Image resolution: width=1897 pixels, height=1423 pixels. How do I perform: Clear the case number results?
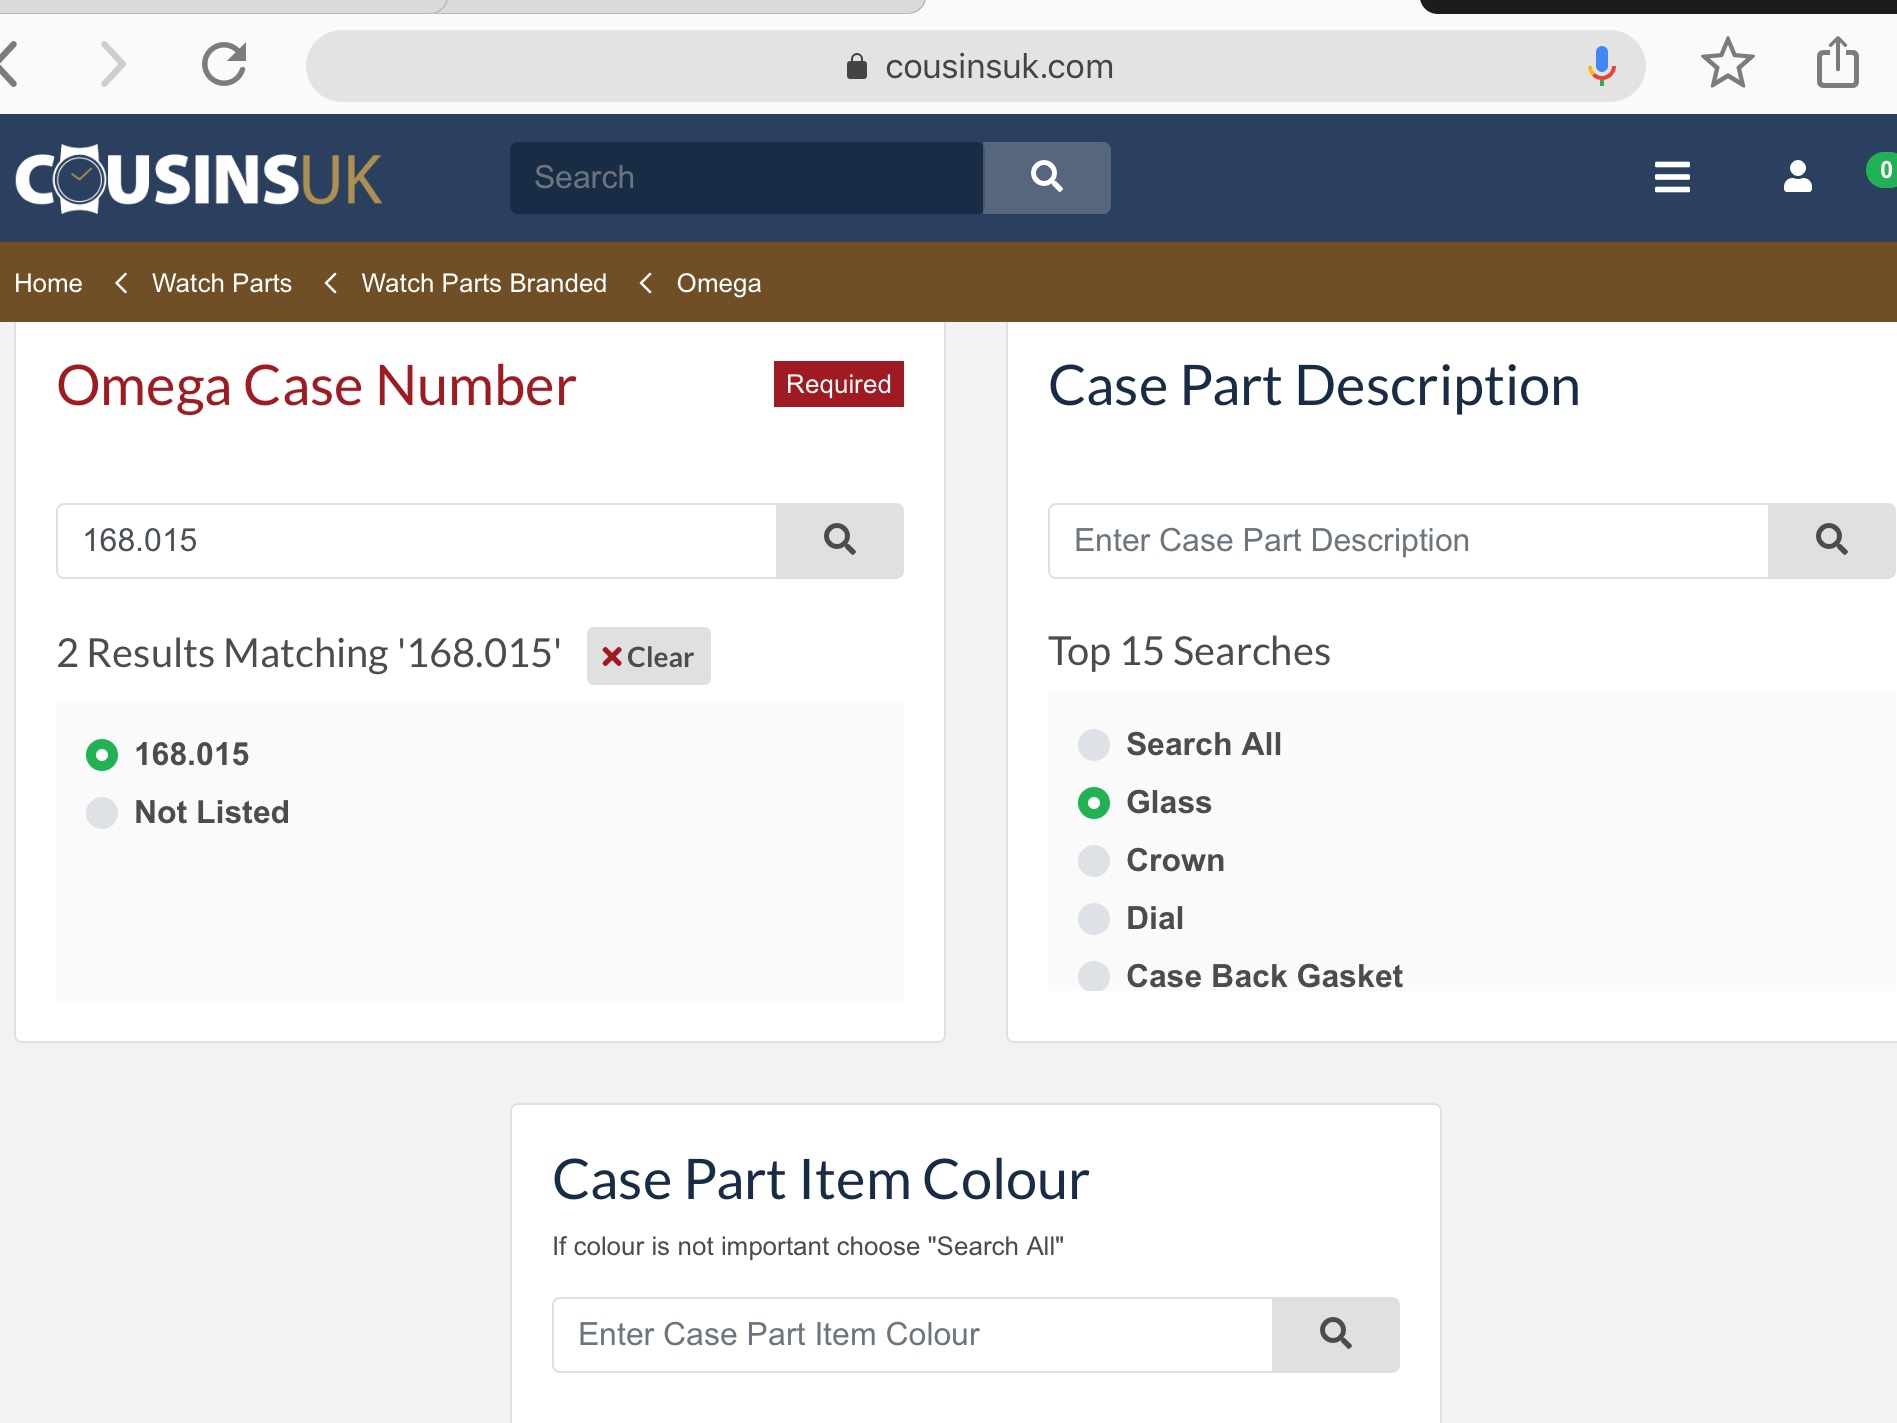(x=648, y=656)
